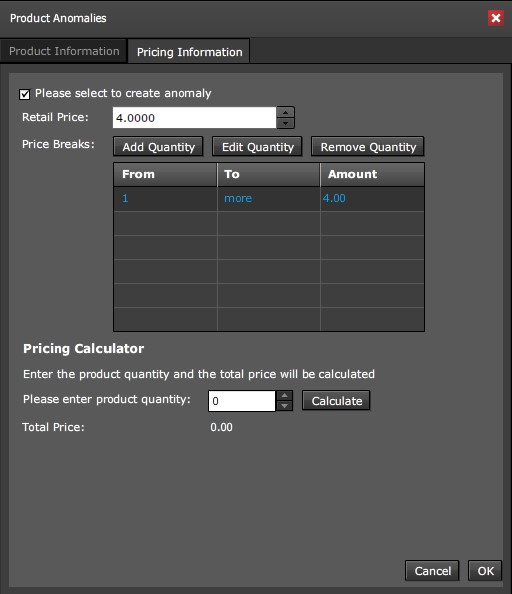Select the 'more' cell in To column
The image size is (512, 594).
click(x=268, y=199)
